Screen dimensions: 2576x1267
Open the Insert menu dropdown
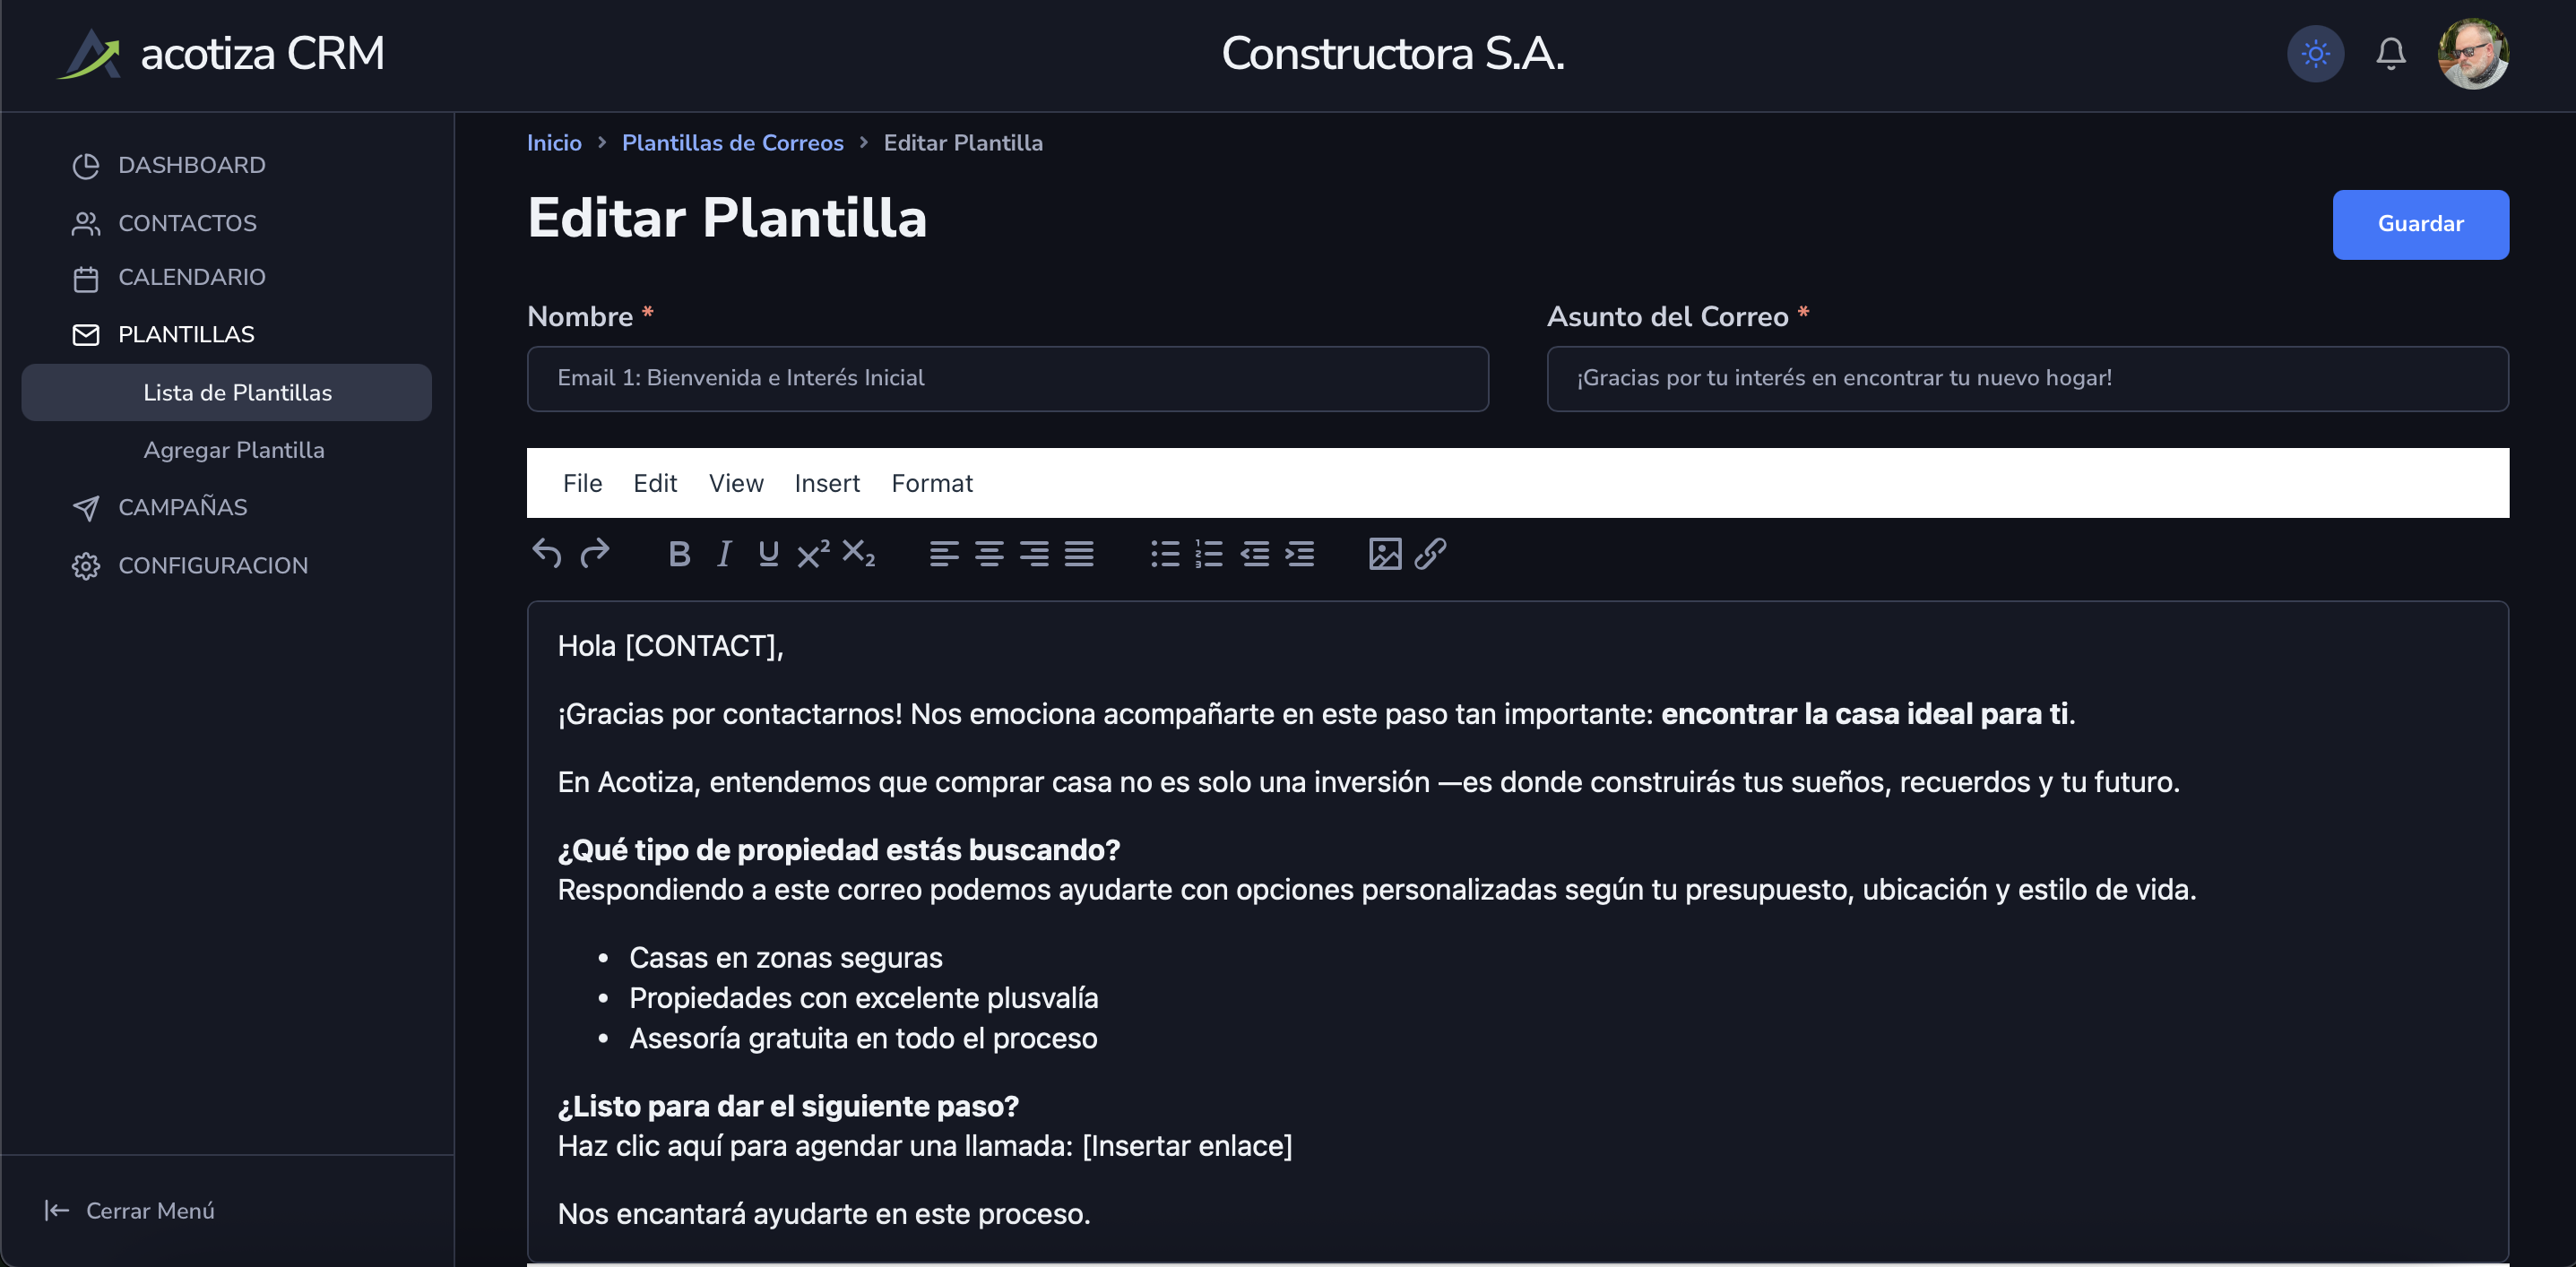[x=826, y=483]
